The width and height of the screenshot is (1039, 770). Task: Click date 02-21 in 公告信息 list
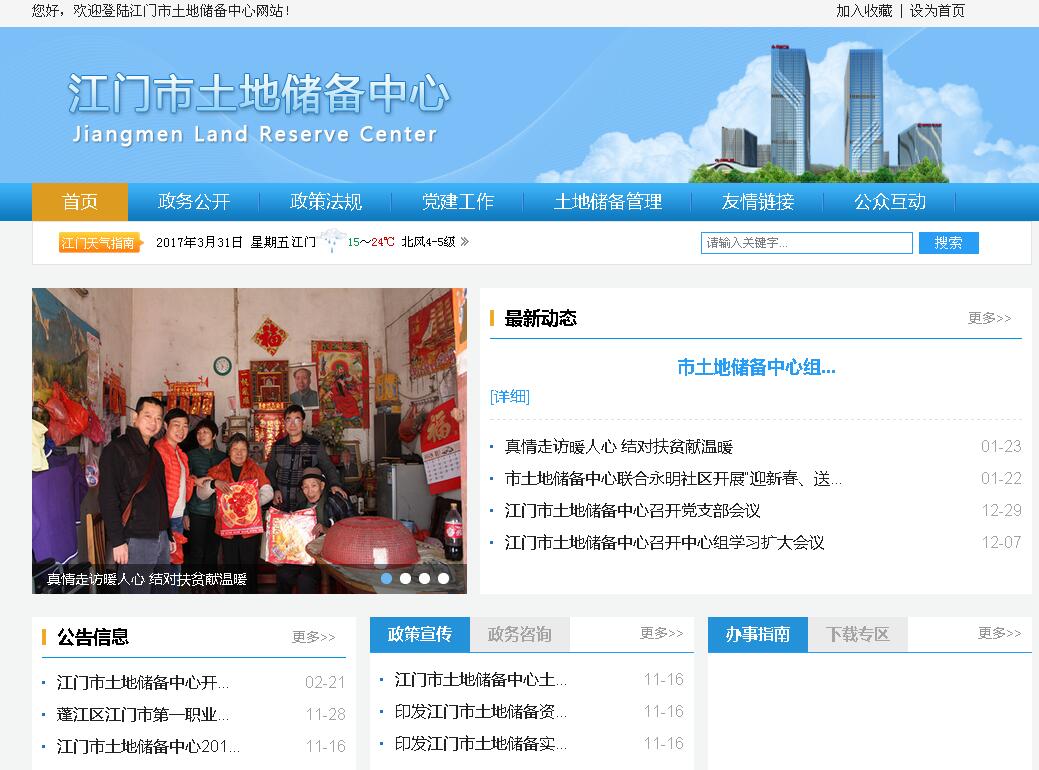click(x=325, y=683)
